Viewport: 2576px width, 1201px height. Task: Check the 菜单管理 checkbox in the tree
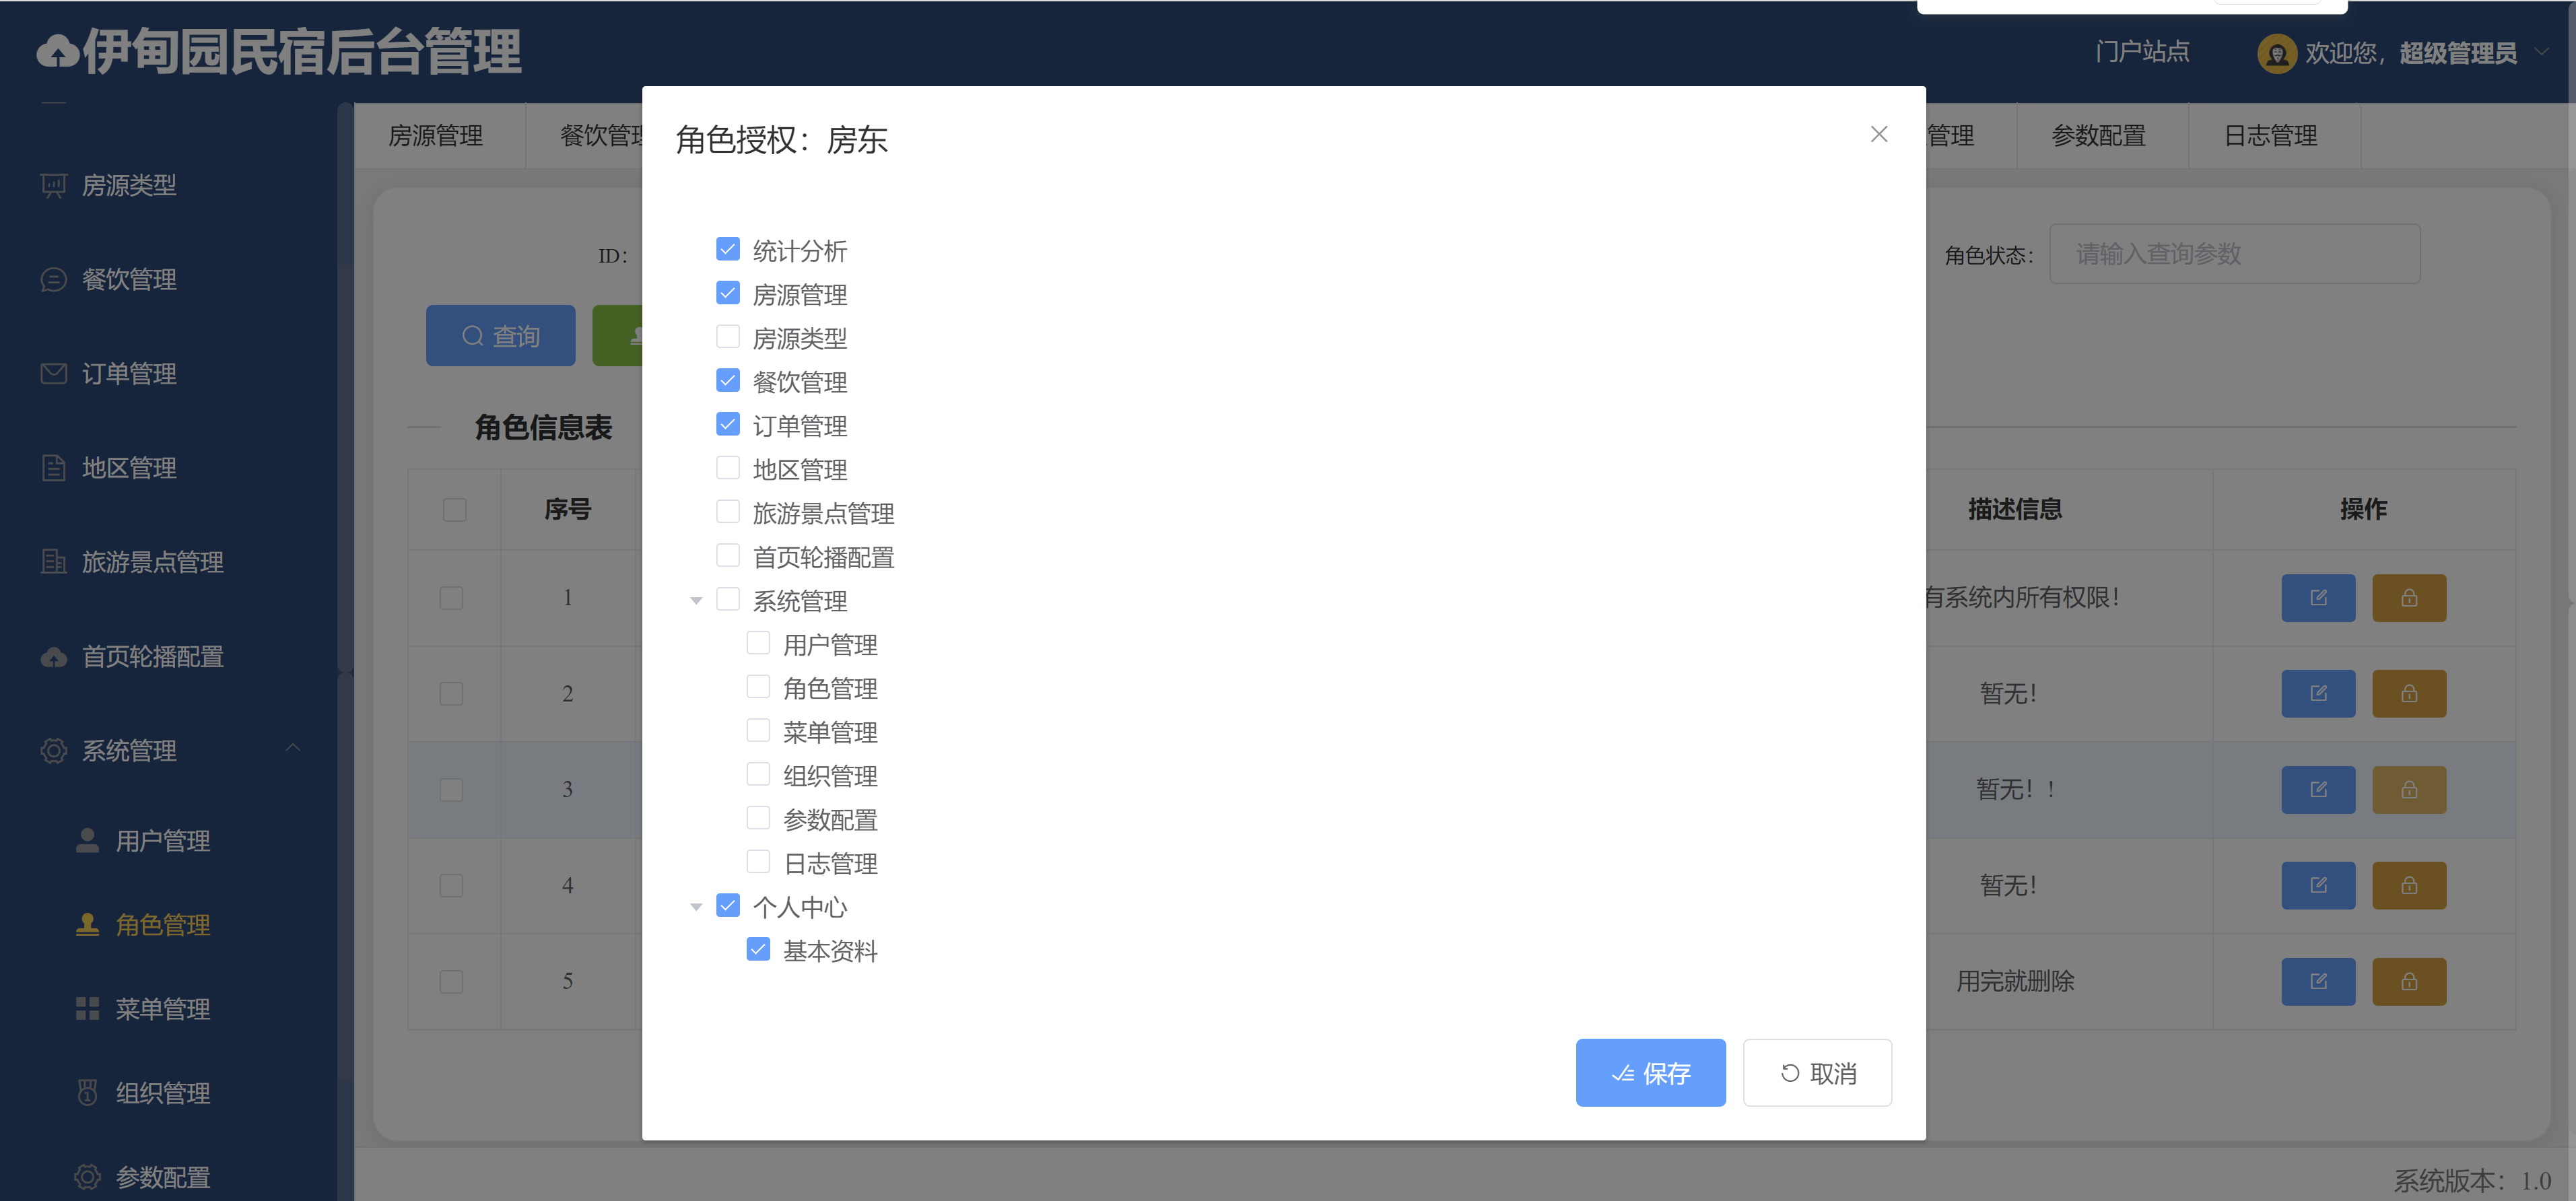pos(759,730)
